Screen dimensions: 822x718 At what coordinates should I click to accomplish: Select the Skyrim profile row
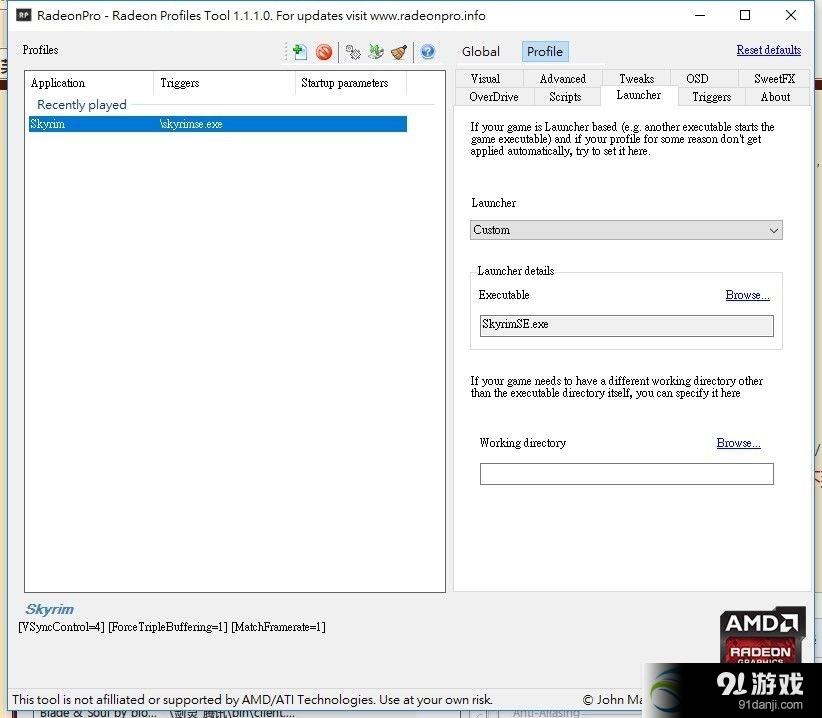tap(218, 124)
